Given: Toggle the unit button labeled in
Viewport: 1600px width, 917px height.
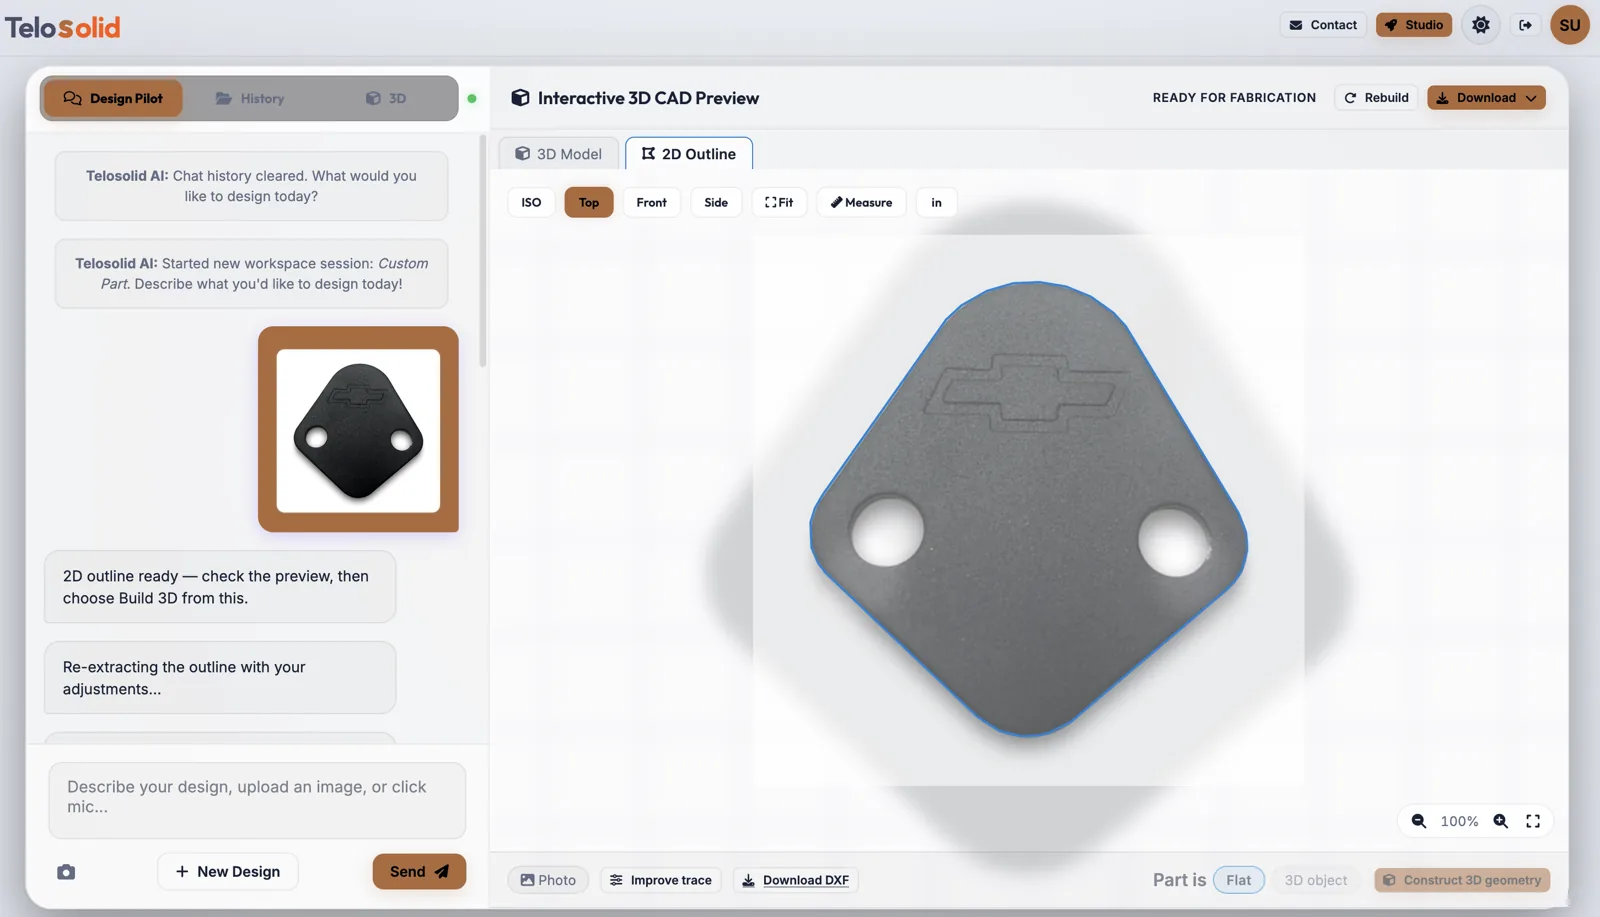Looking at the screenshot, I should point(936,202).
